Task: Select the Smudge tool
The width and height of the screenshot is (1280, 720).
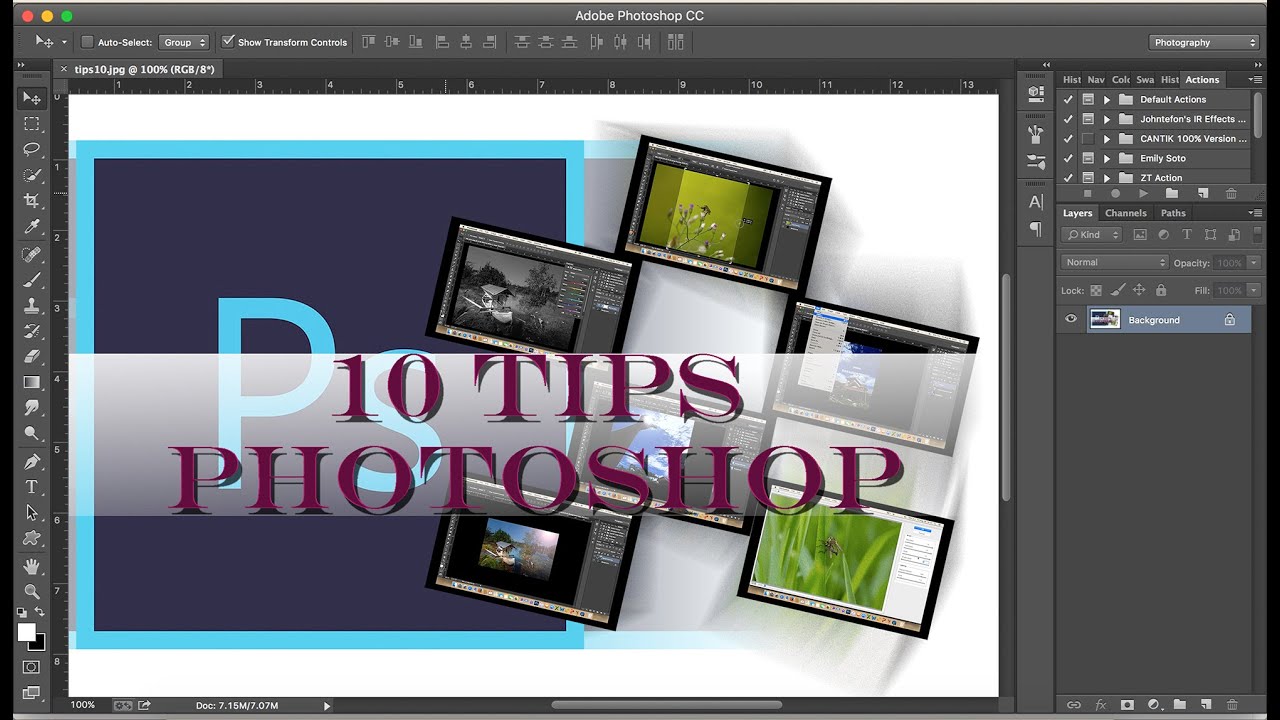Action: [32, 408]
